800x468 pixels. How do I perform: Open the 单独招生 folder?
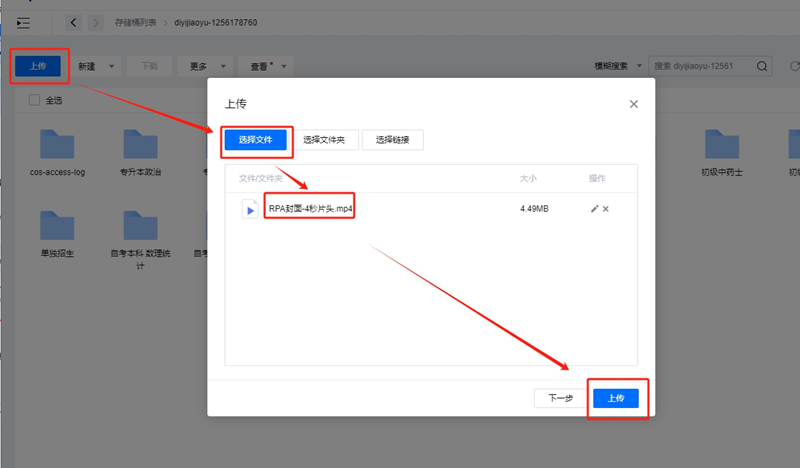[x=57, y=234]
